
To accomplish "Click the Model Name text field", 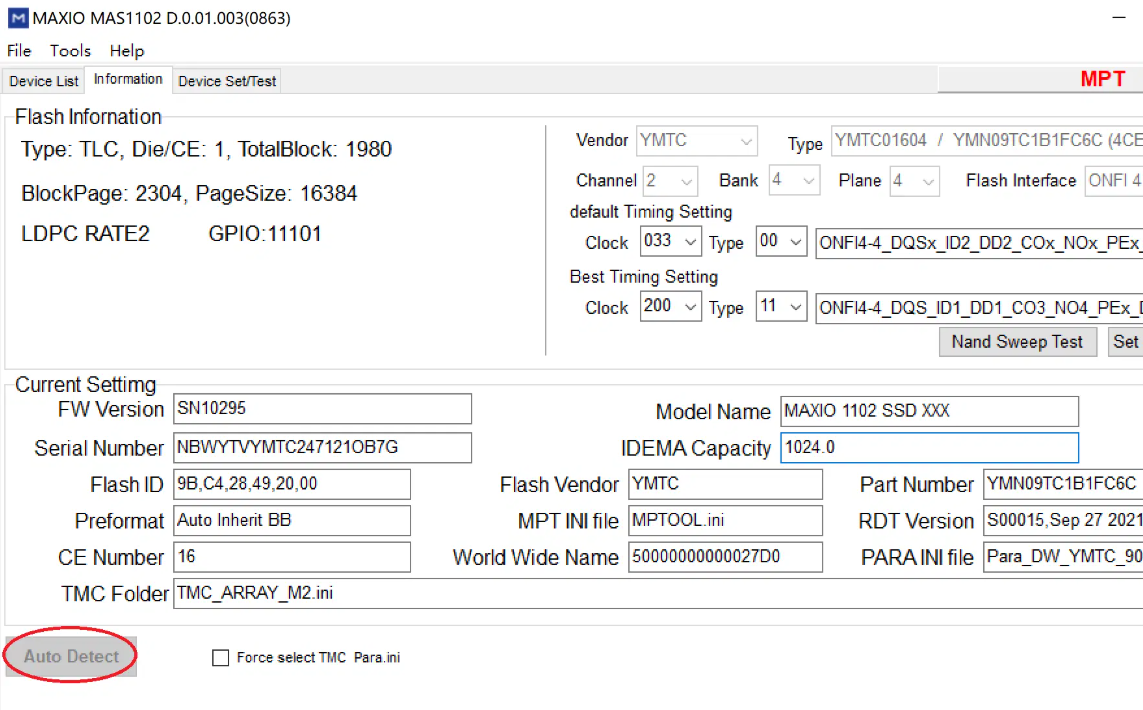I will (929, 411).
